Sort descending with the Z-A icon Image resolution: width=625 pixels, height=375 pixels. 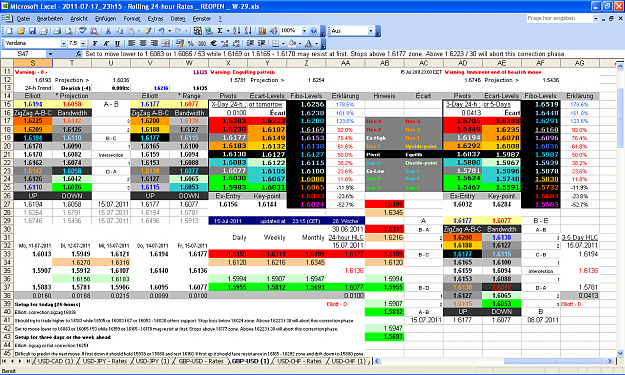point(248,31)
